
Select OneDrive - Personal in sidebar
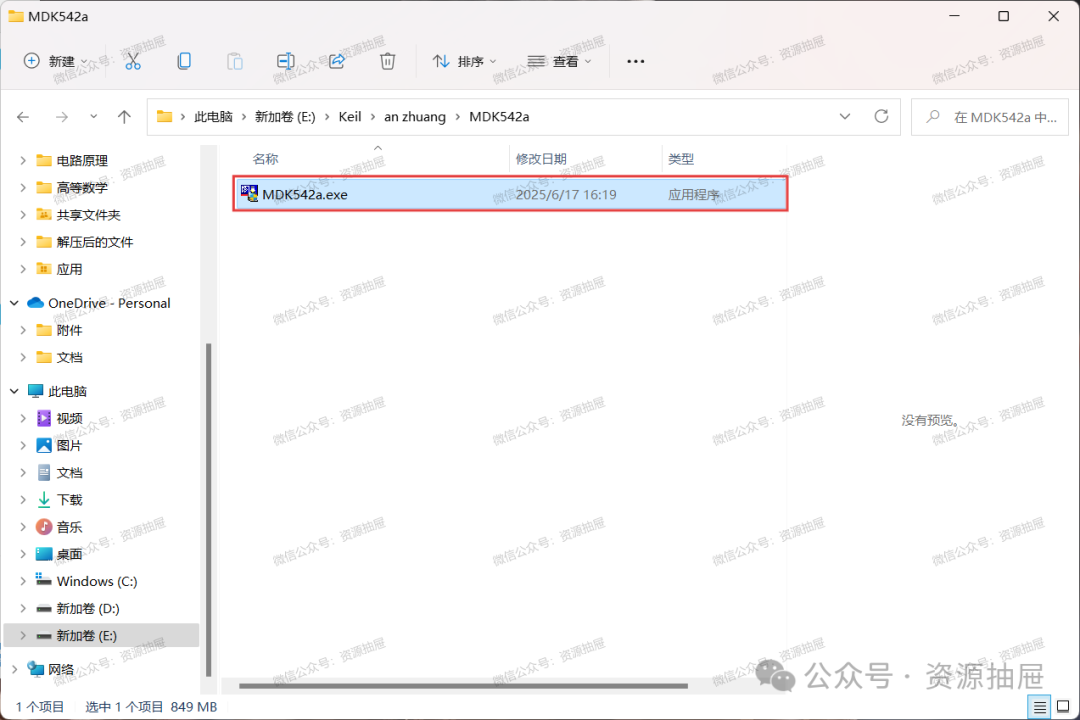(x=109, y=303)
